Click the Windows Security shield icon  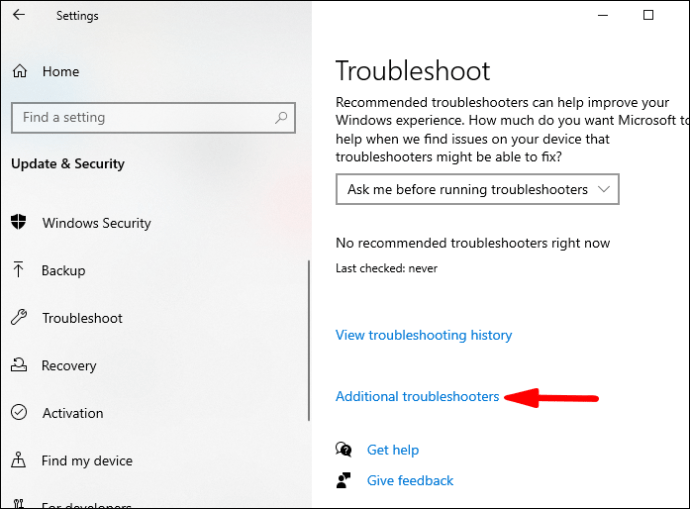pyautogui.click(x=18, y=222)
